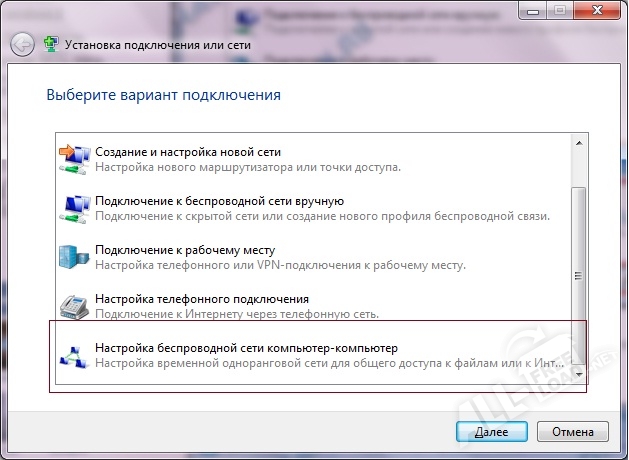This screenshot has height=460, width=629.
Task: Click description 'Подключение к Интернету через телефонную сеть'
Action: [237, 314]
